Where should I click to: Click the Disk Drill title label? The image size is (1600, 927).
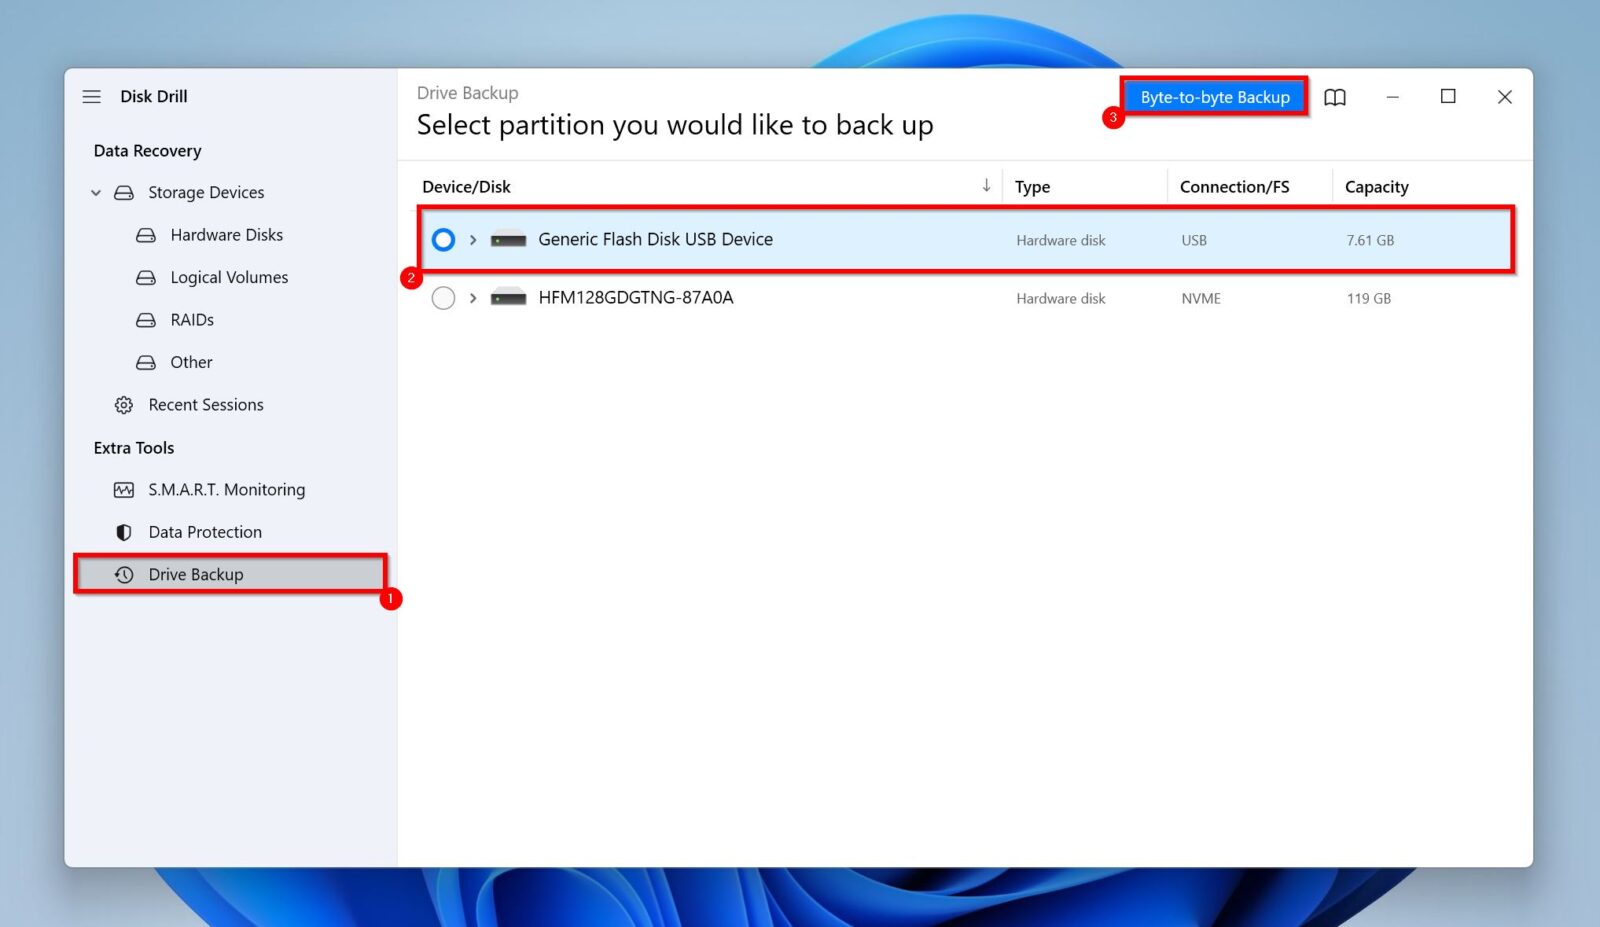tap(154, 96)
